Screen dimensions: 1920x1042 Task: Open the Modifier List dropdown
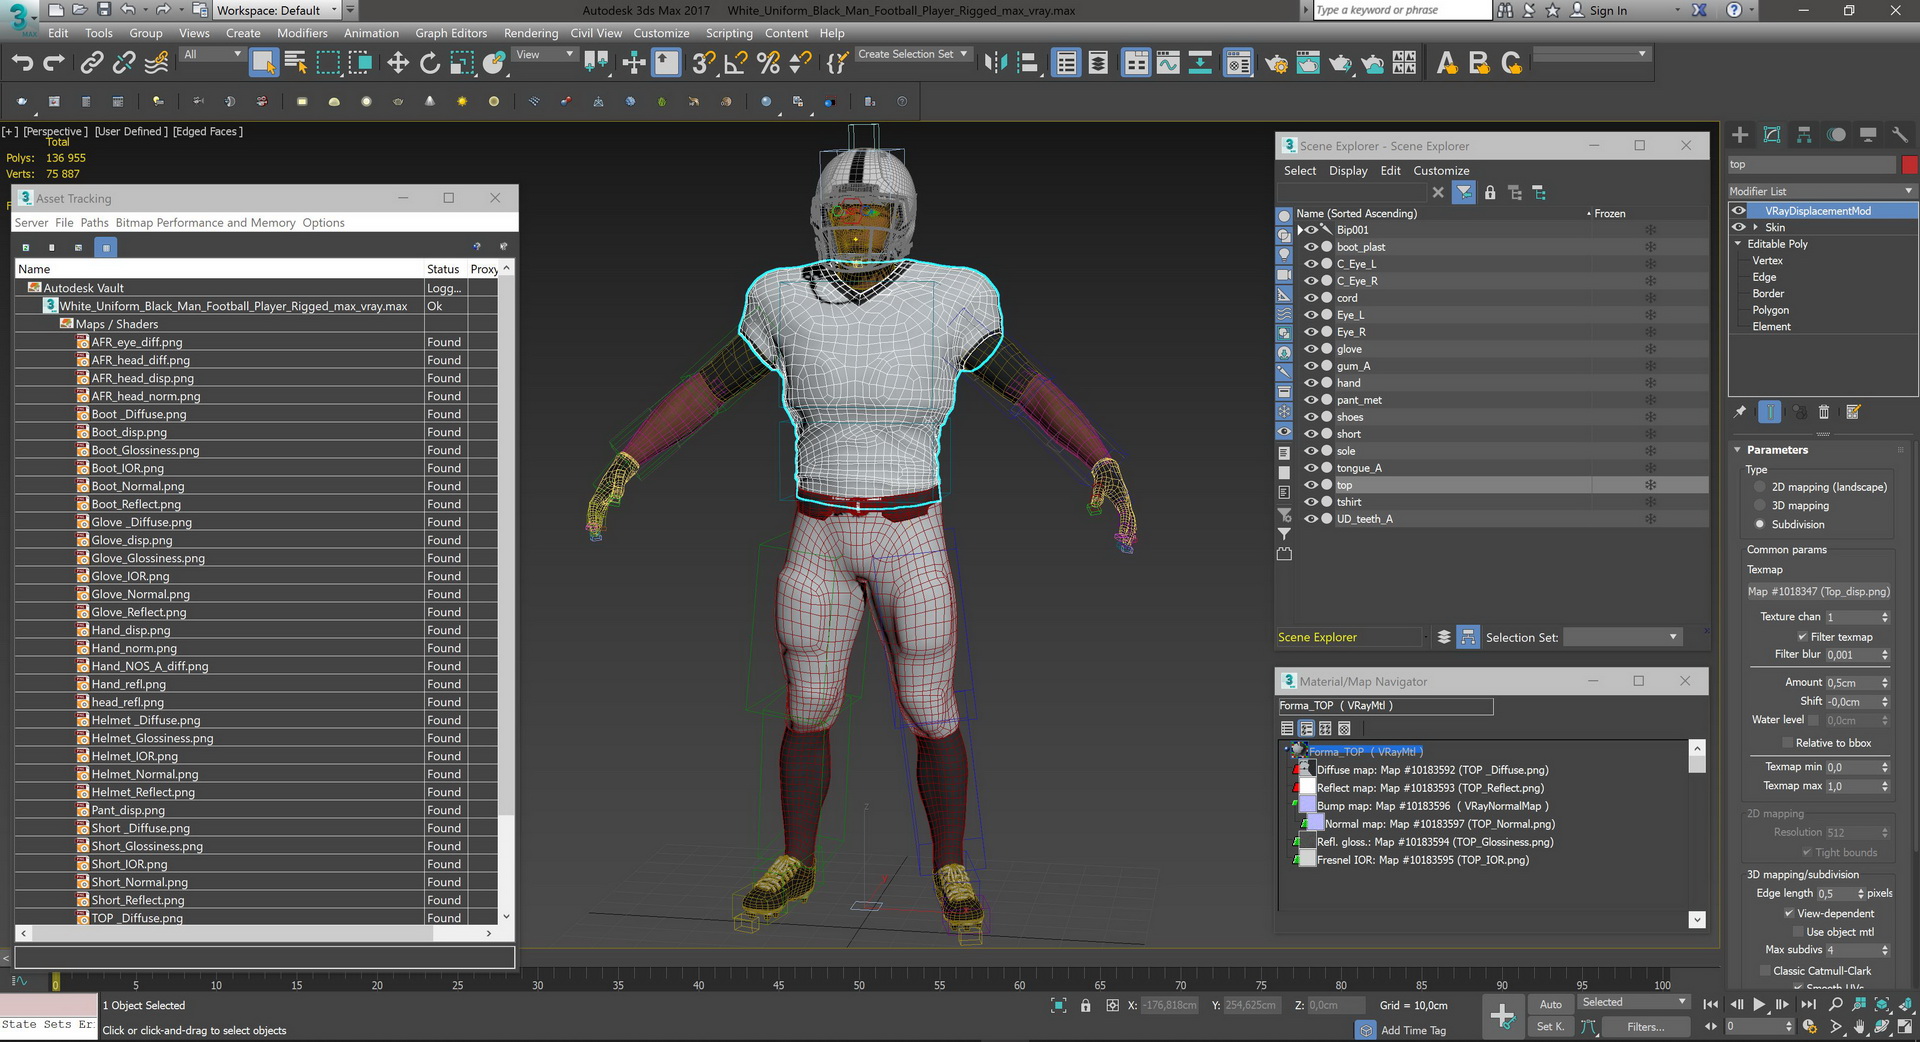click(x=1821, y=191)
